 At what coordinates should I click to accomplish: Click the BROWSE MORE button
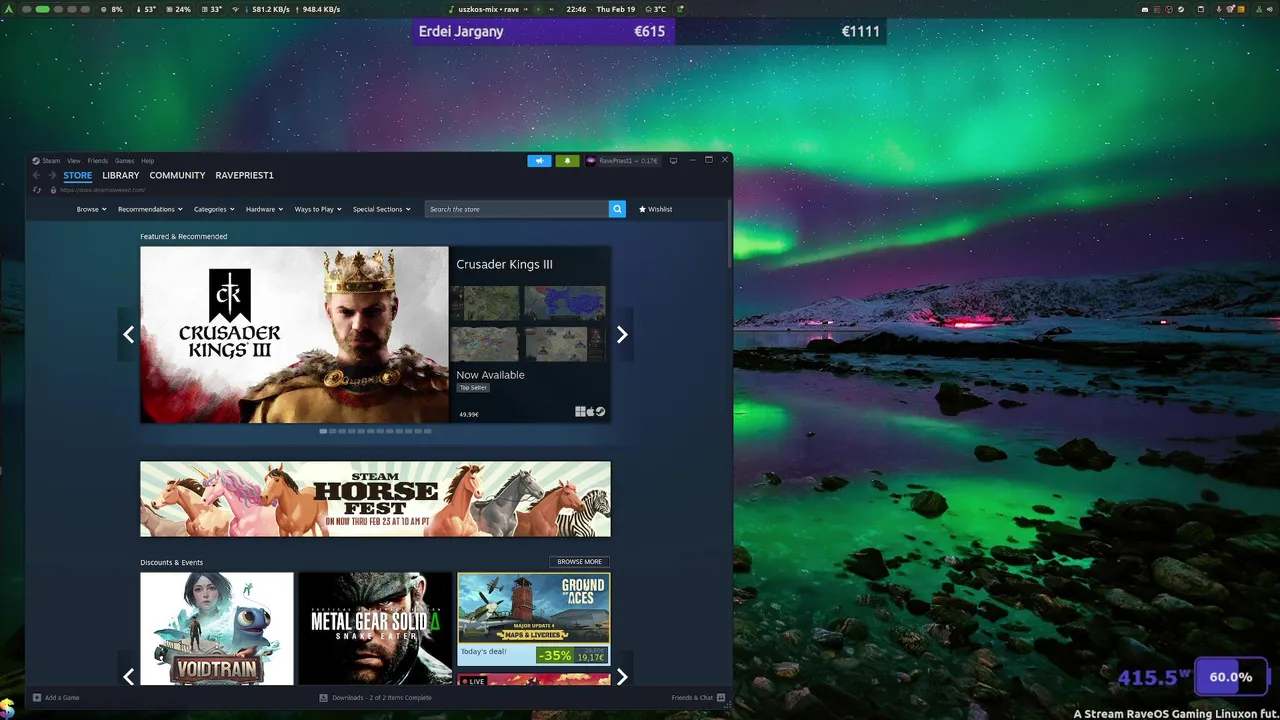579,562
